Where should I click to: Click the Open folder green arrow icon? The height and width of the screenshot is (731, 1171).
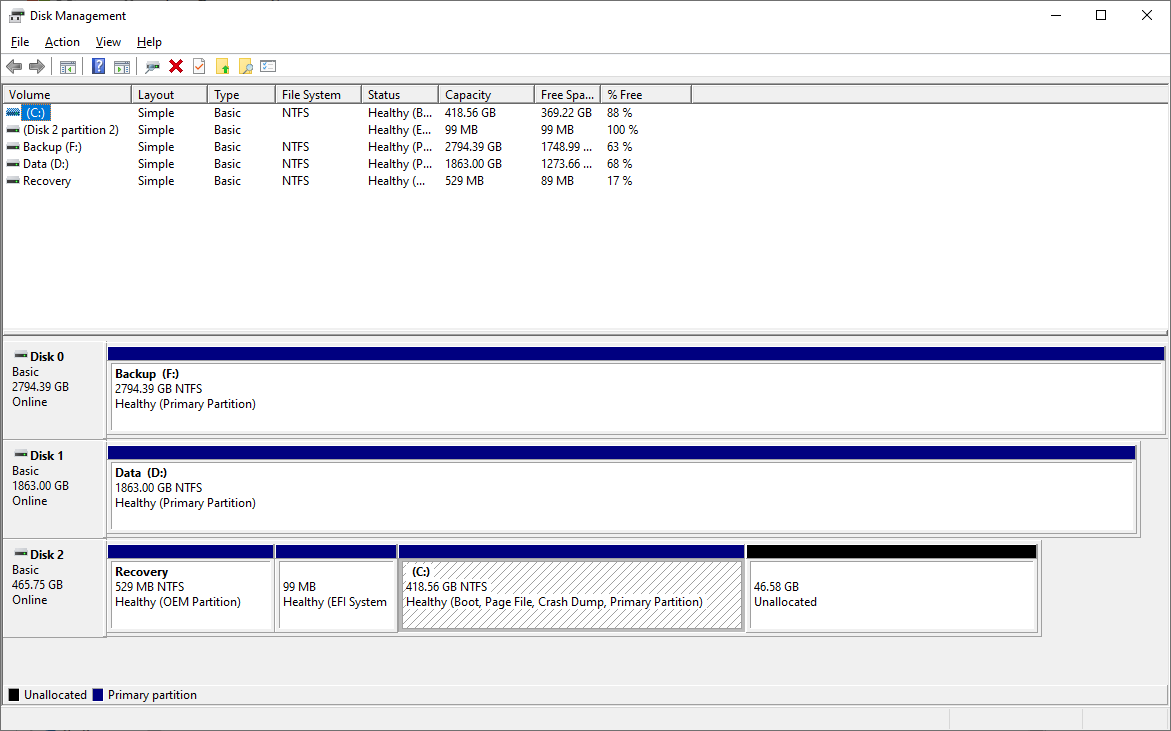click(x=223, y=66)
